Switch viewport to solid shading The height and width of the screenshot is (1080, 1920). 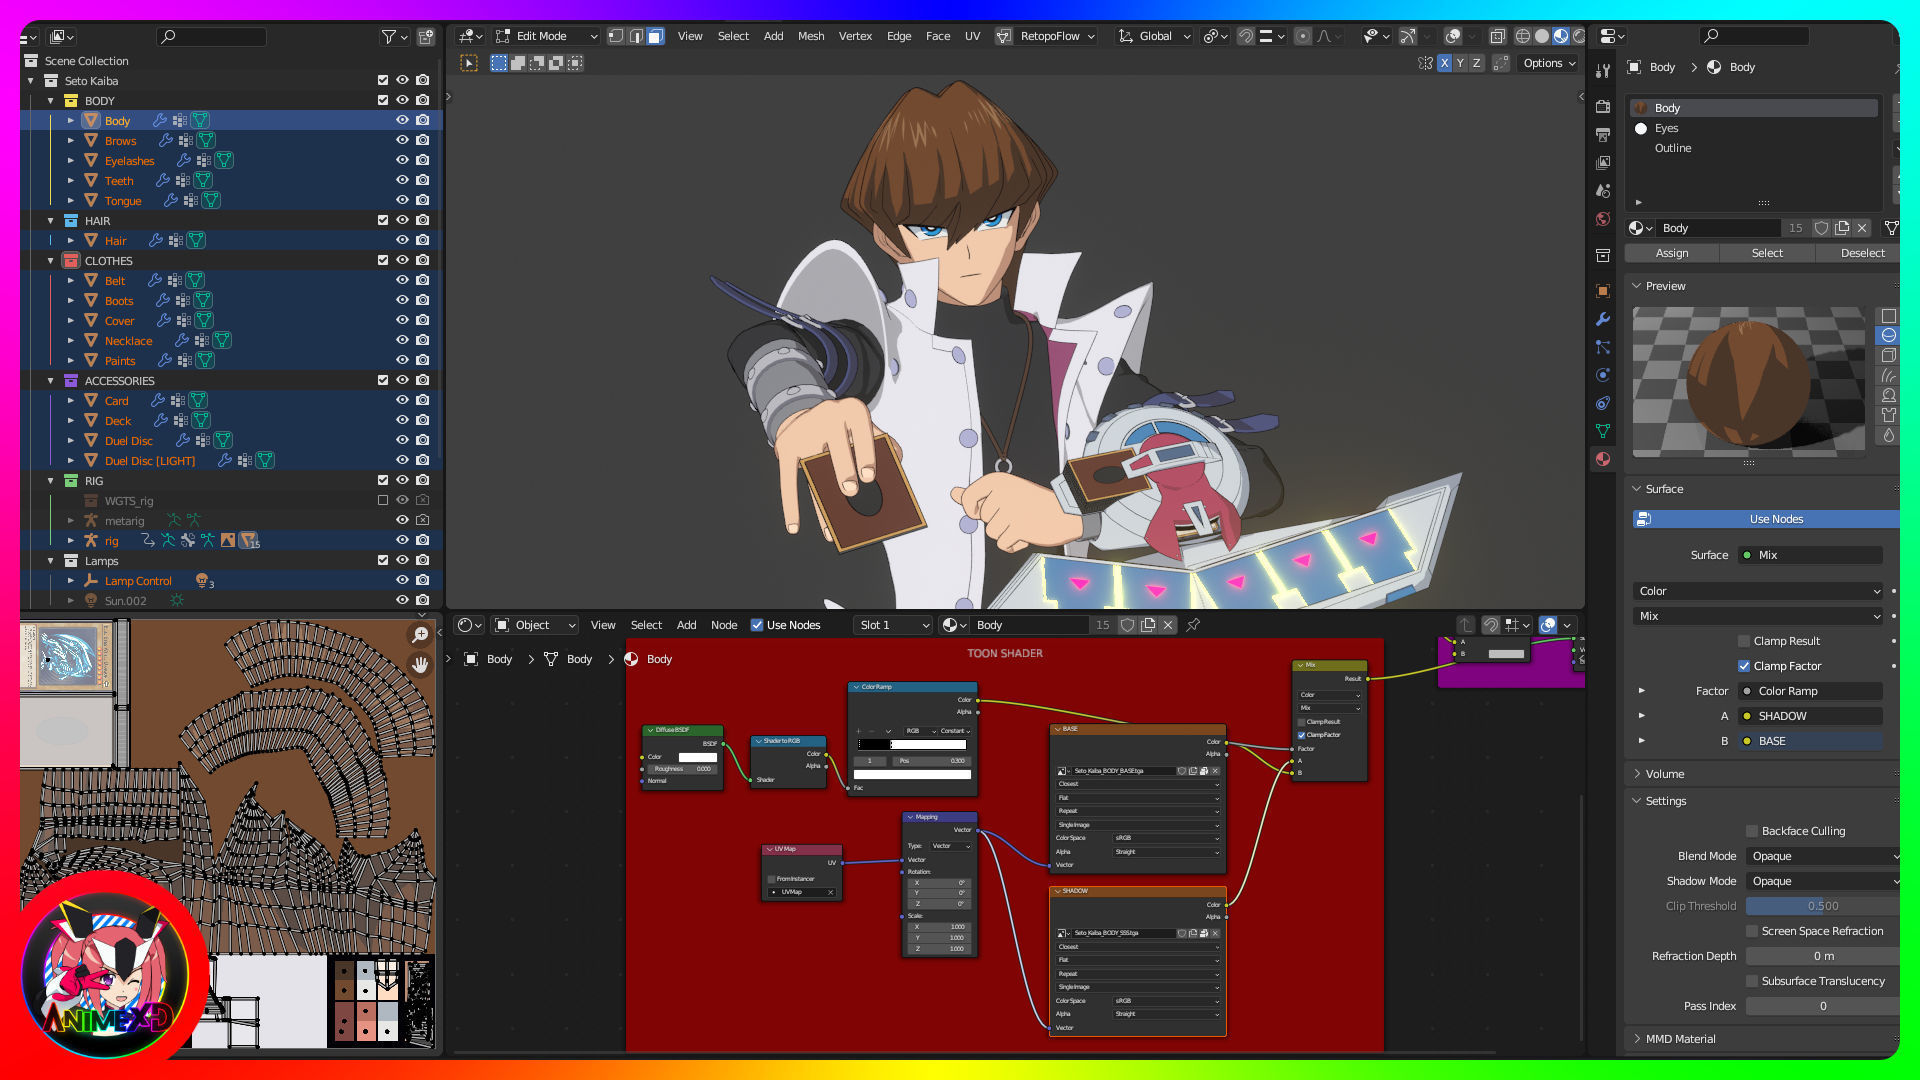tap(1542, 36)
